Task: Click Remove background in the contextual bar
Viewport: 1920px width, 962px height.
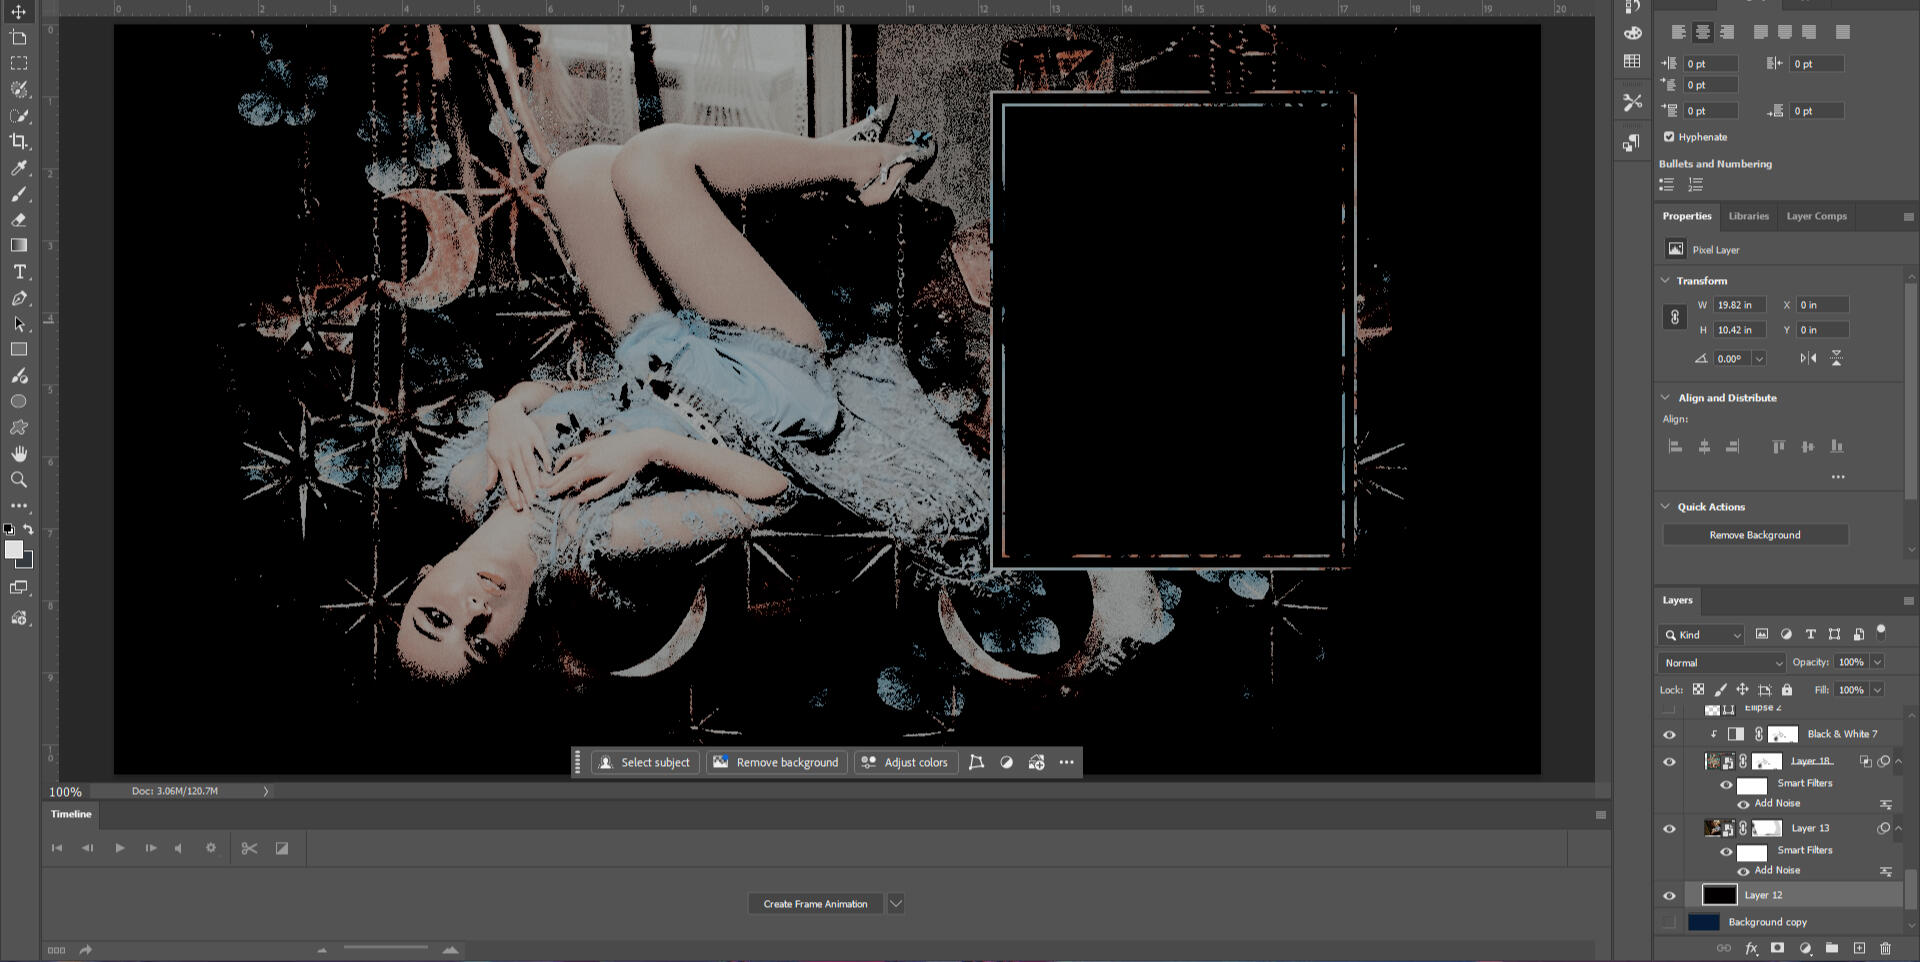Action: (x=777, y=762)
